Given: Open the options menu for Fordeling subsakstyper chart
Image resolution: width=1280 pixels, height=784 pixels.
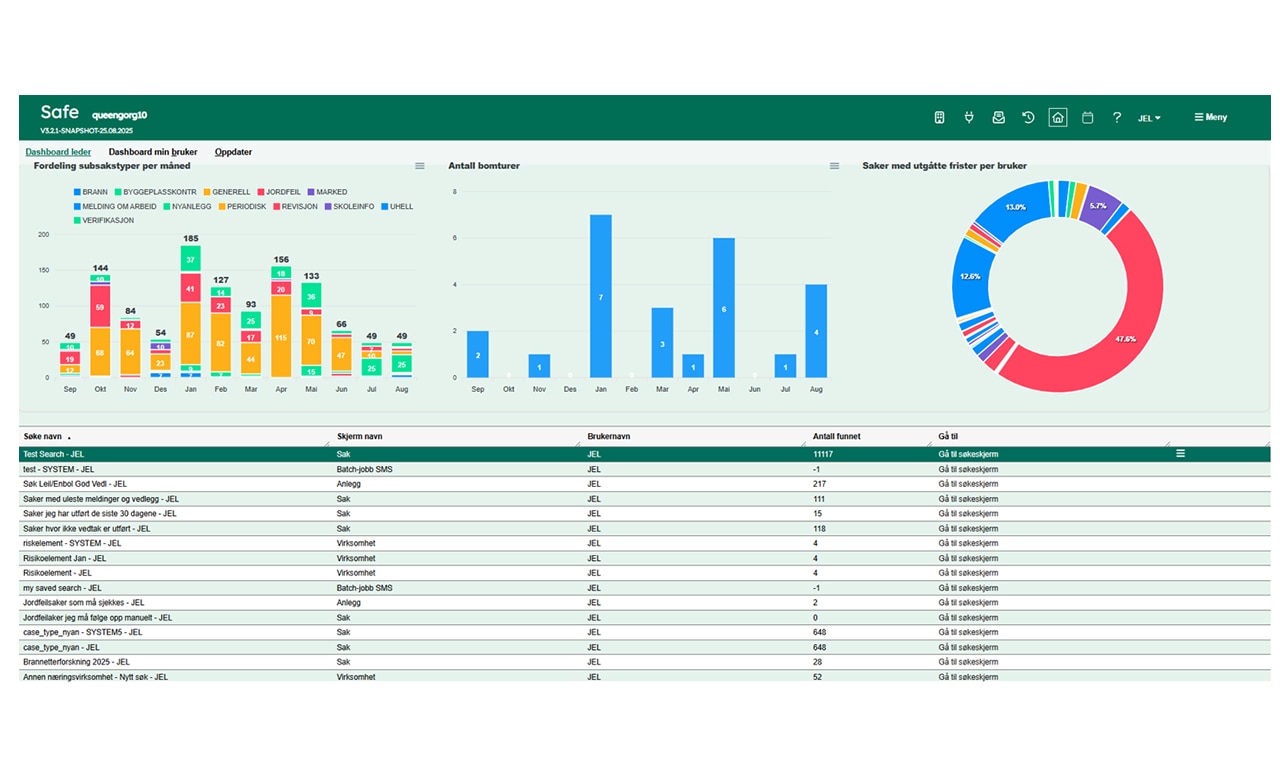Looking at the screenshot, I should pos(420,166).
